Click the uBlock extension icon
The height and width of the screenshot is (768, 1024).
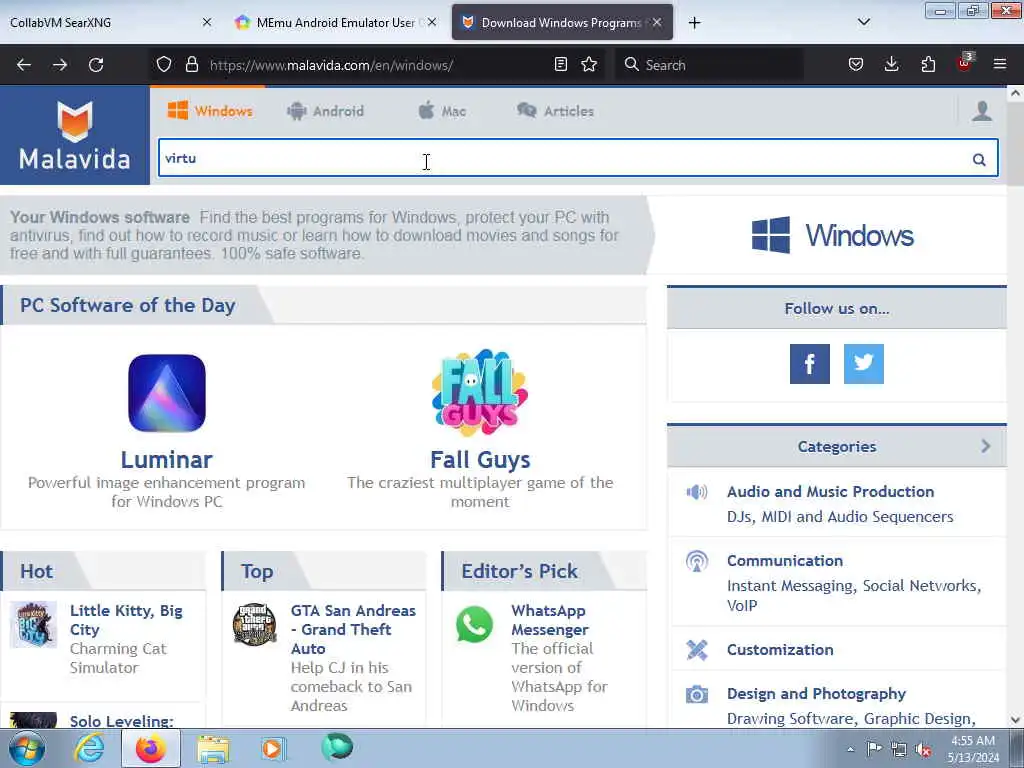[964, 63]
